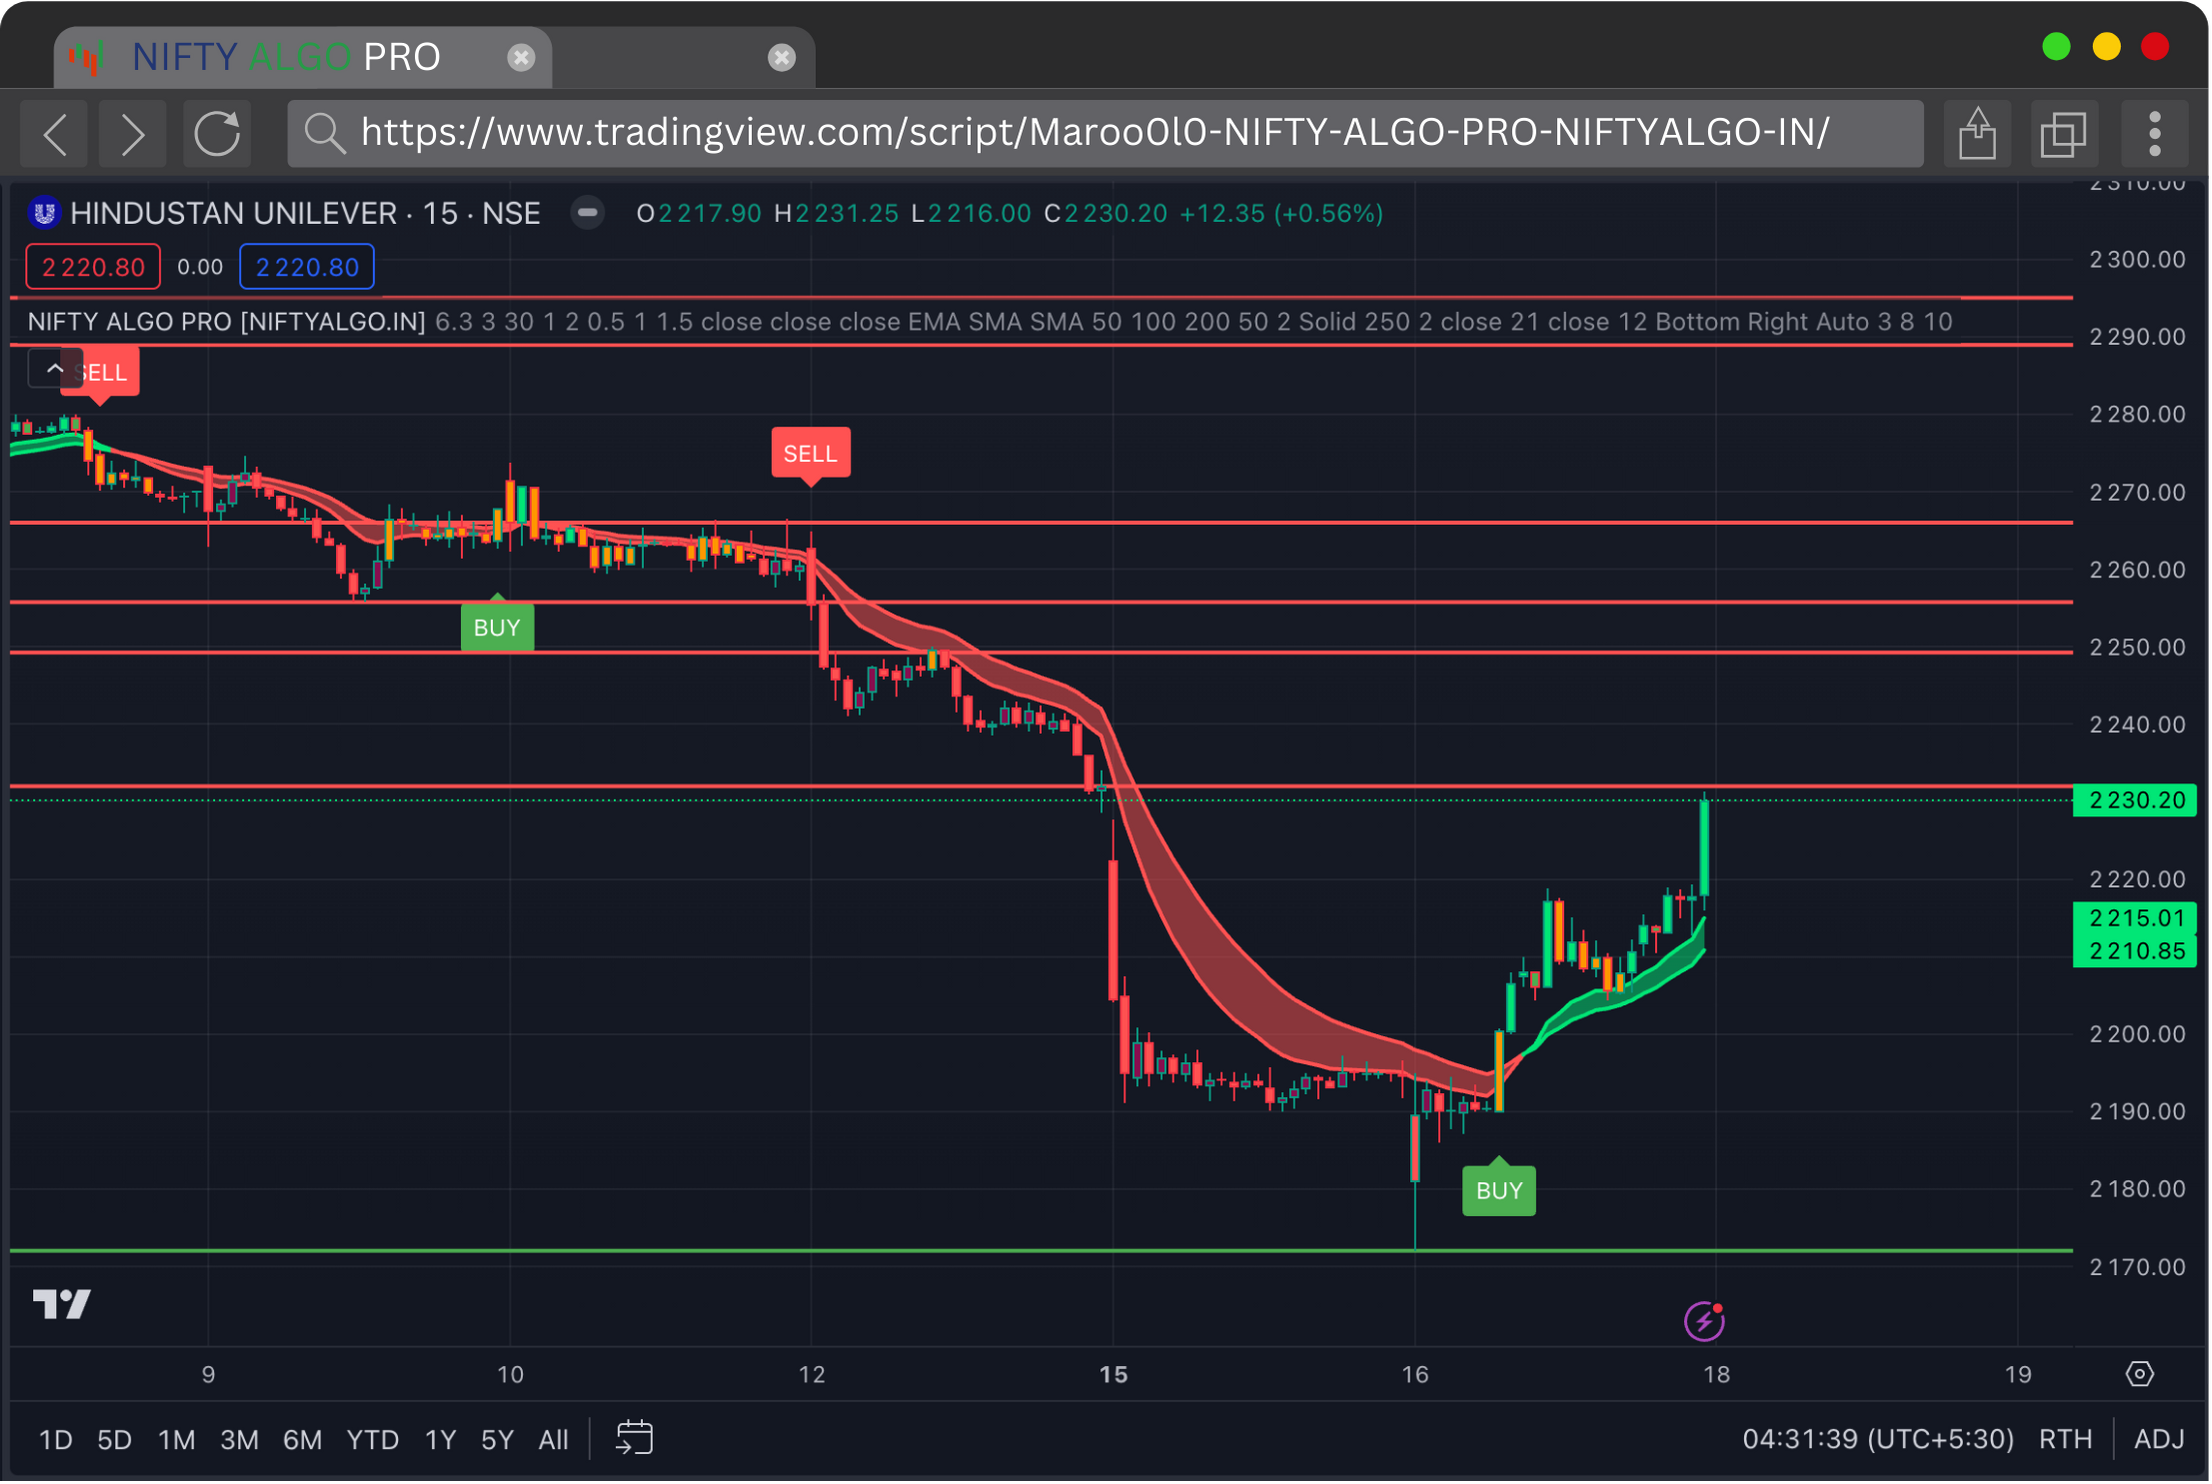
Task: Select the YTD time range
Action: point(373,1442)
